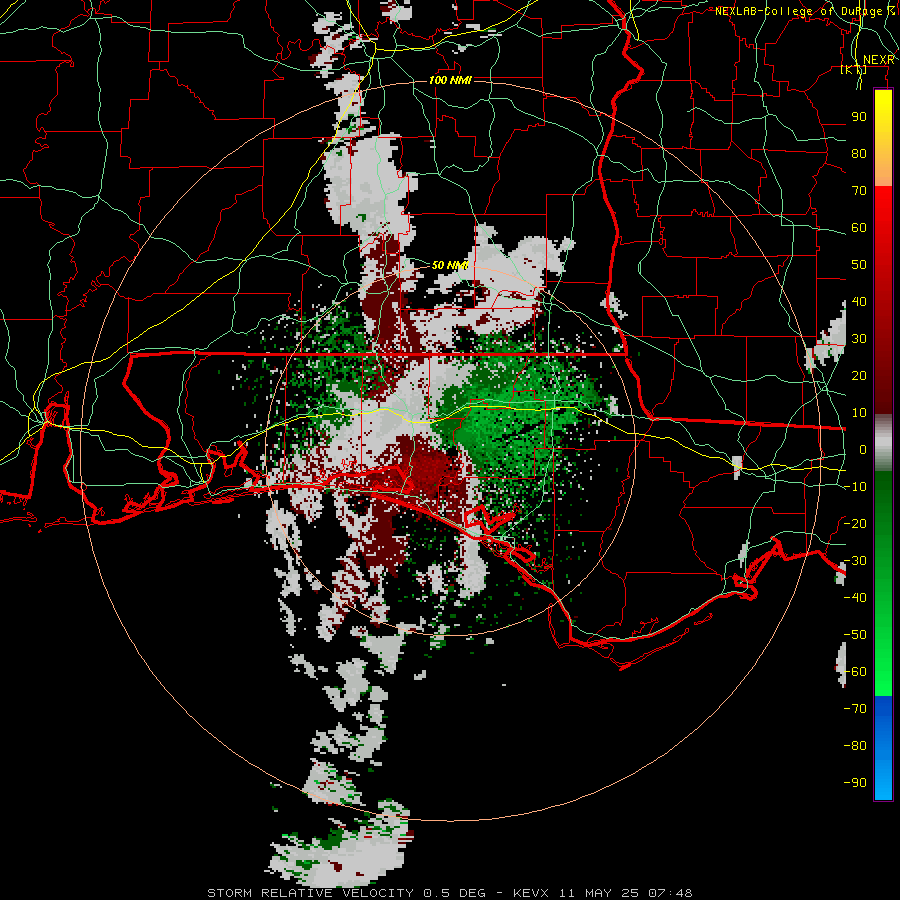Click the "50 NMI" range ring label
The height and width of the screenshot is (900, 900).
pos(450,265)
